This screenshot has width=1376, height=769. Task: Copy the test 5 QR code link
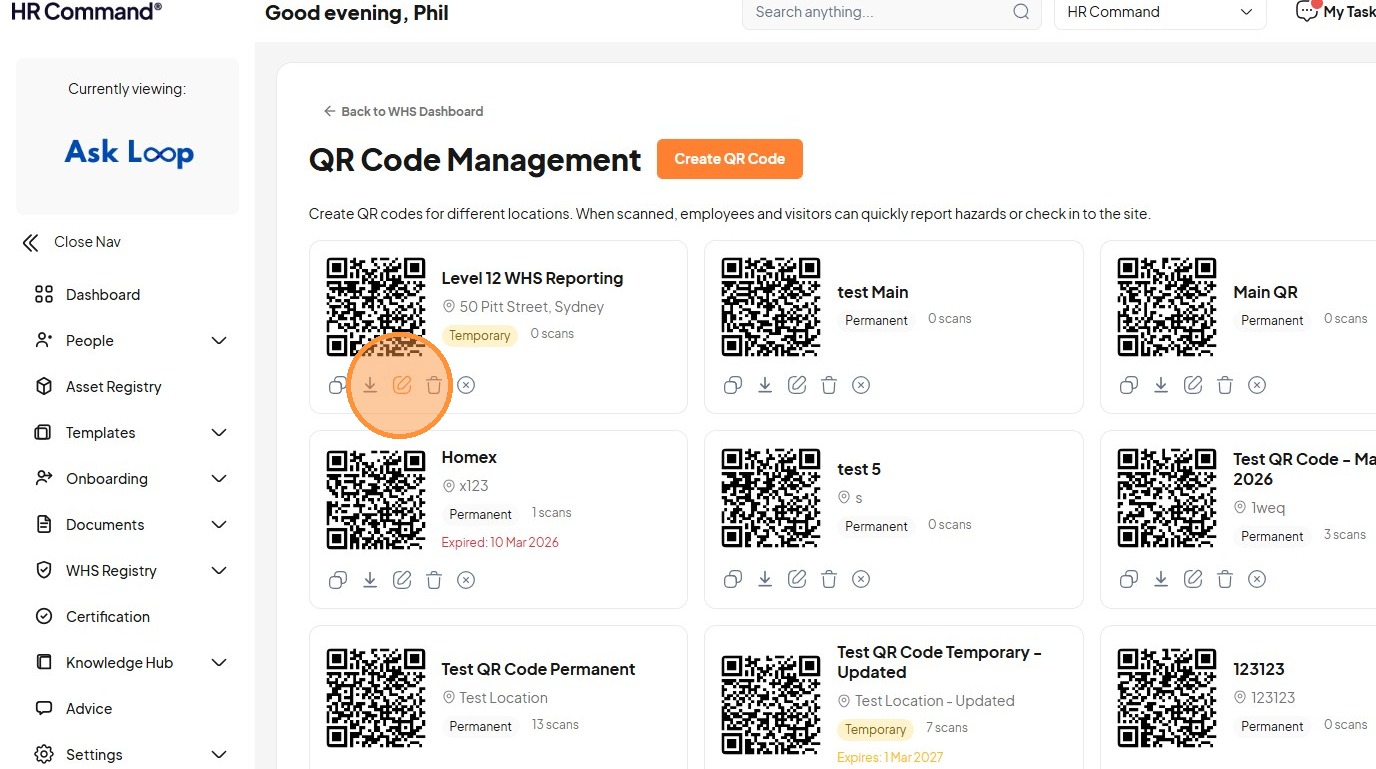pos(733,579)
